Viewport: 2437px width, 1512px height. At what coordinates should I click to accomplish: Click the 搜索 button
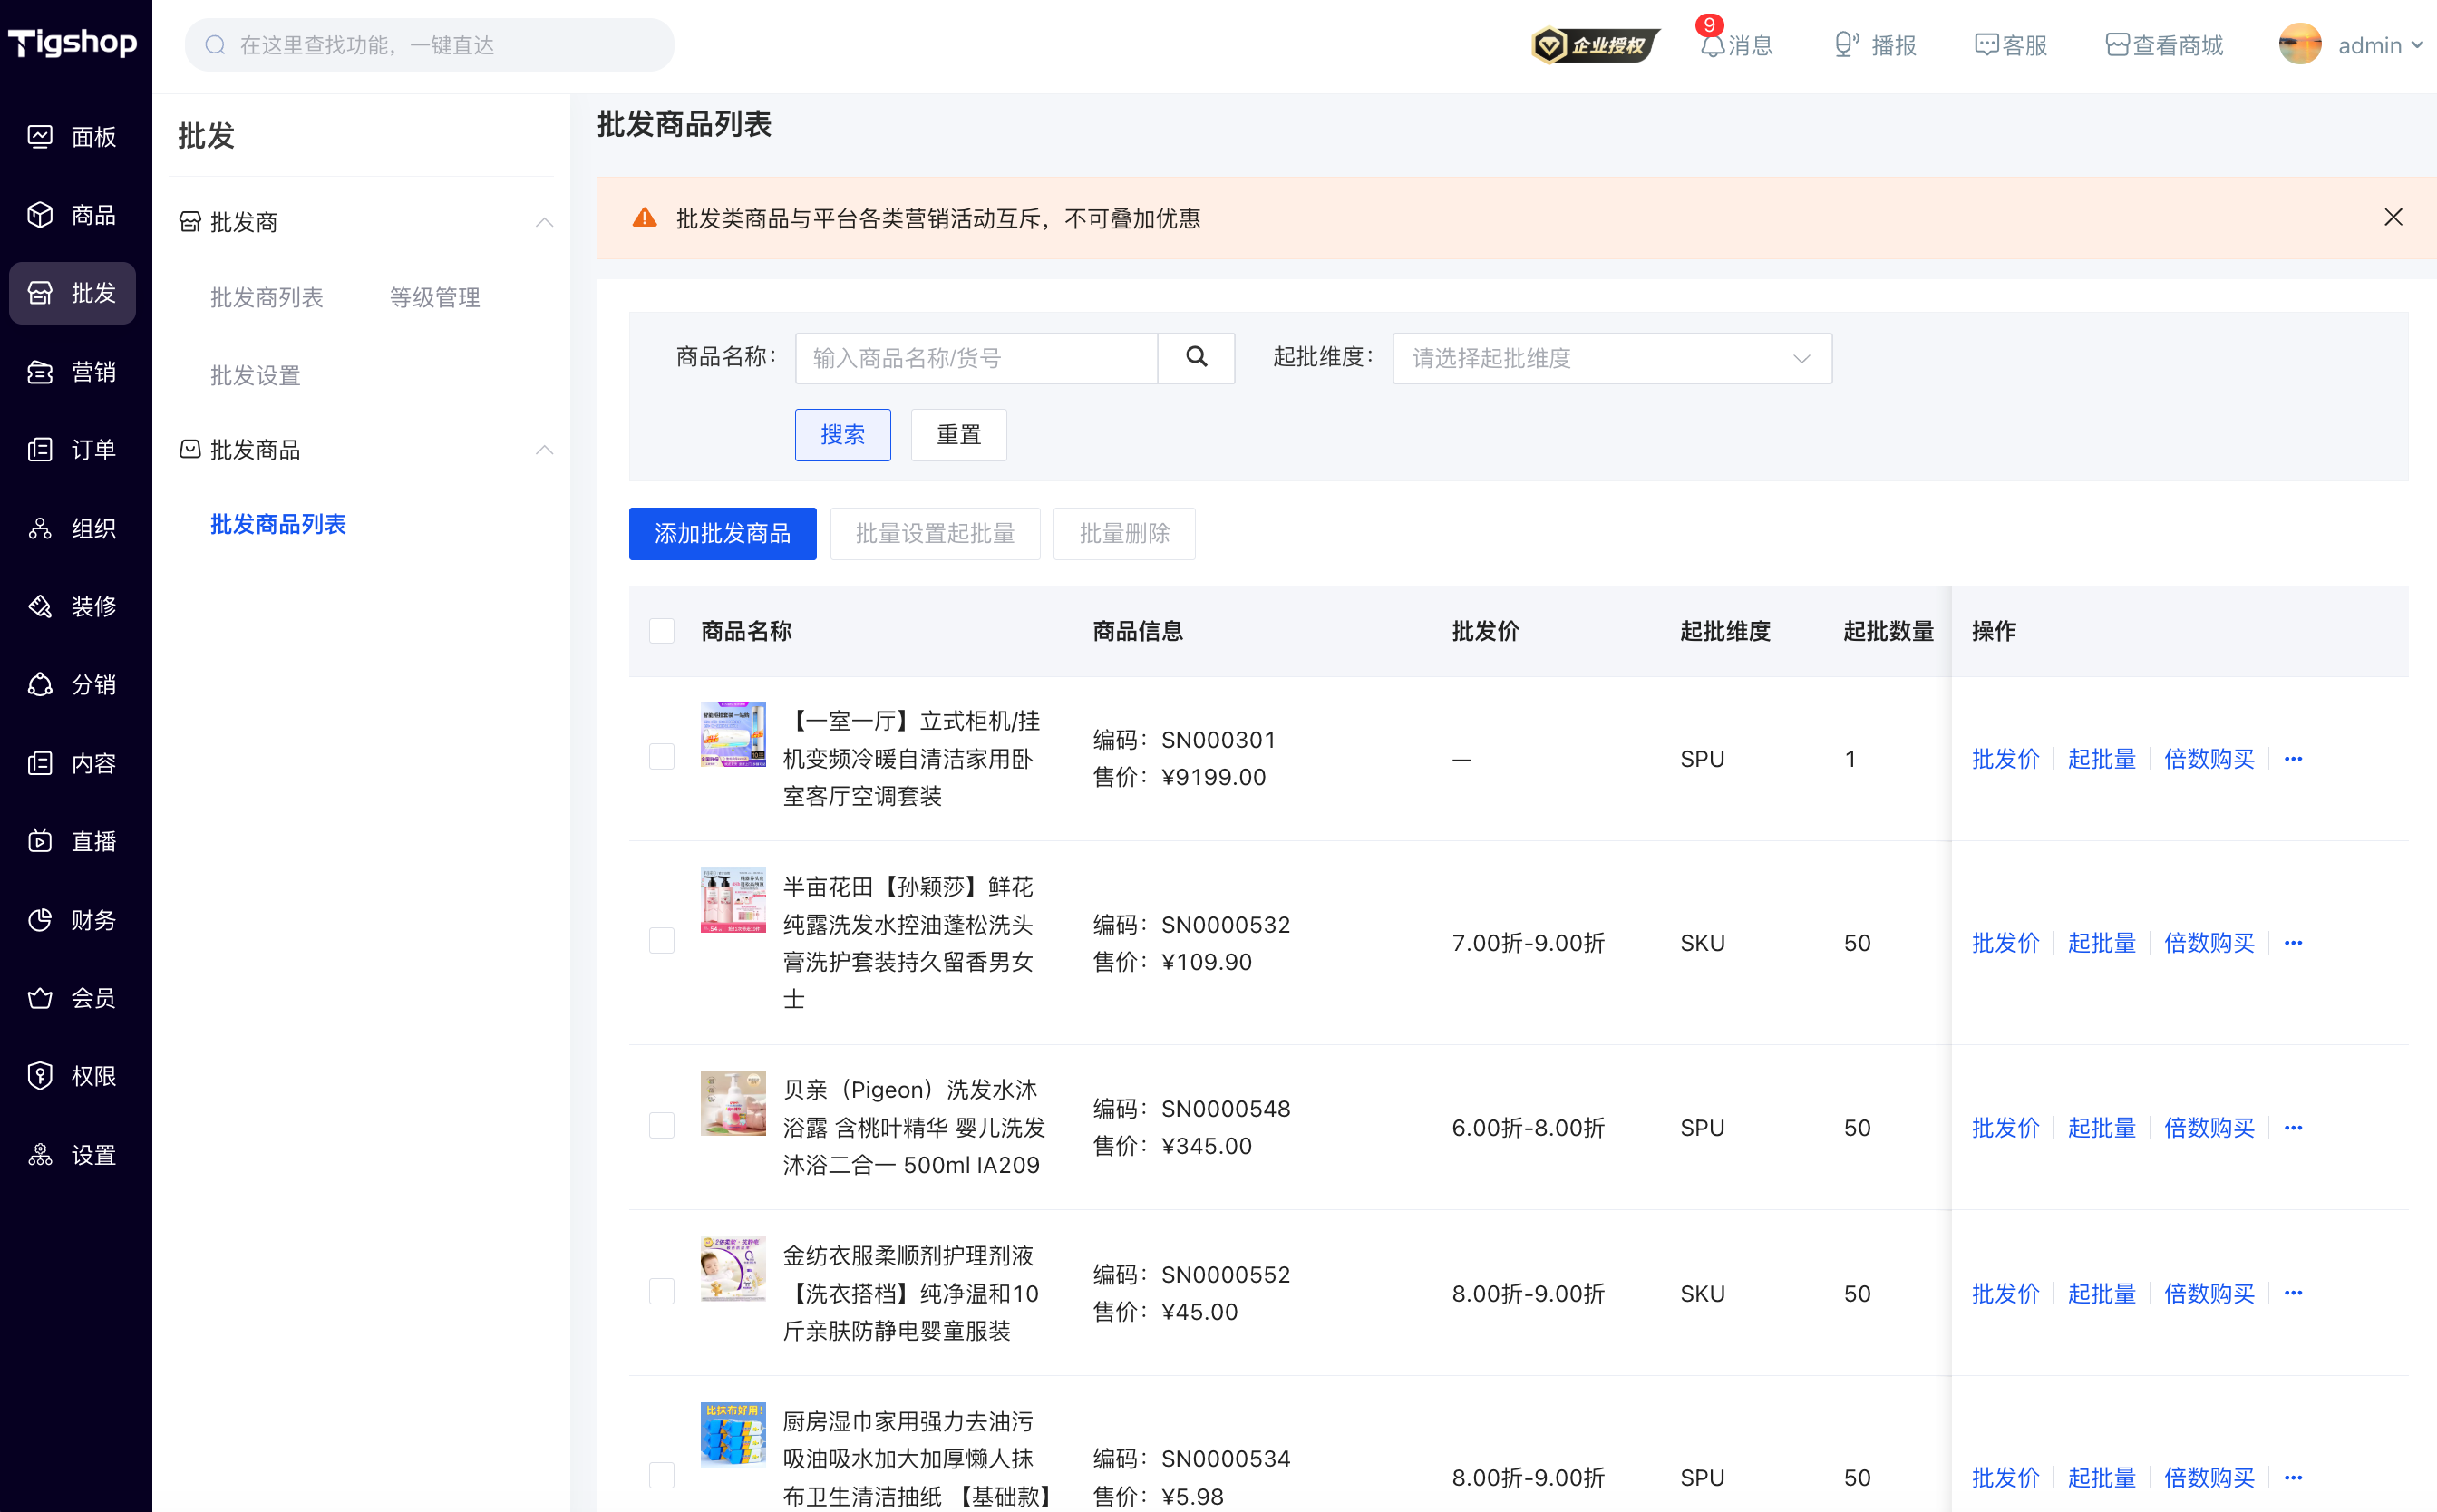[843, 435]
